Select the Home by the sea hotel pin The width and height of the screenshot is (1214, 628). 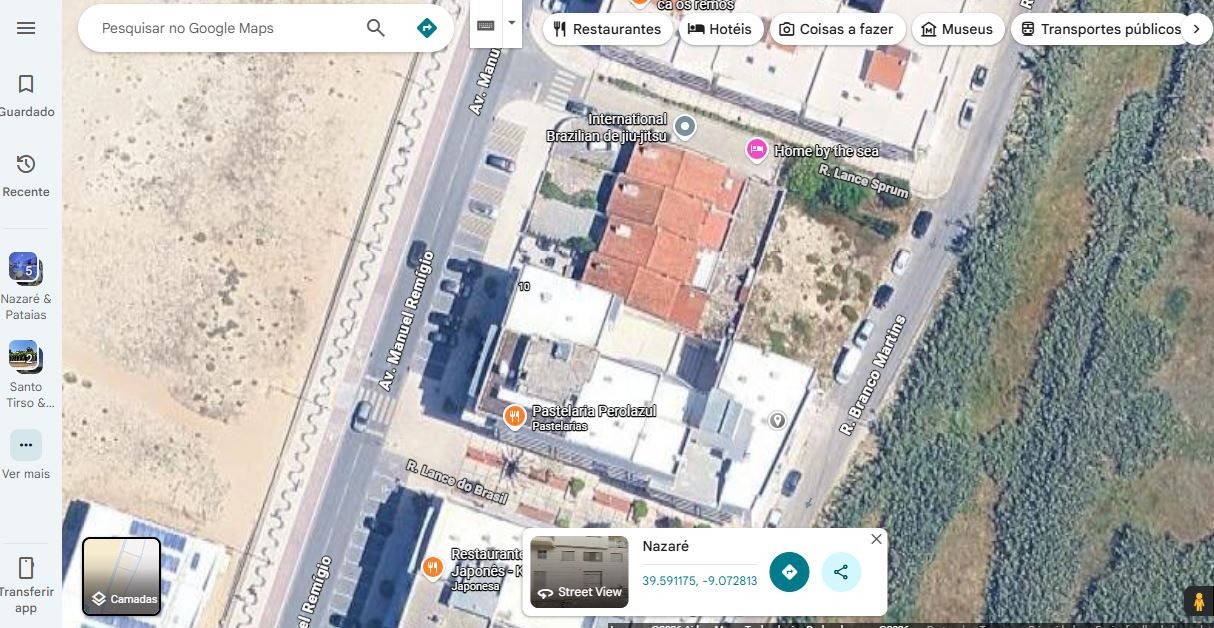coord(757,150)
